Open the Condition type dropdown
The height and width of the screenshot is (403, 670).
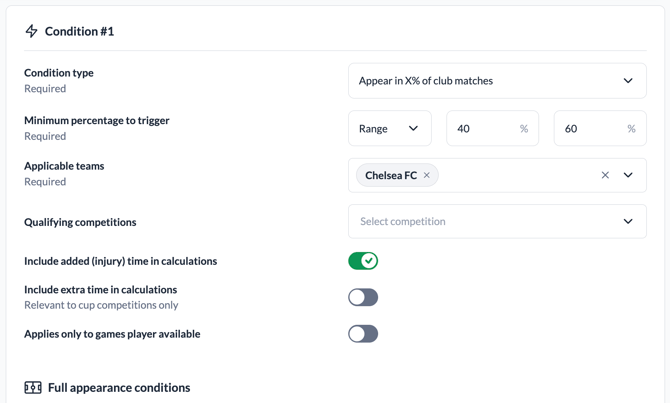coord(496,81)
